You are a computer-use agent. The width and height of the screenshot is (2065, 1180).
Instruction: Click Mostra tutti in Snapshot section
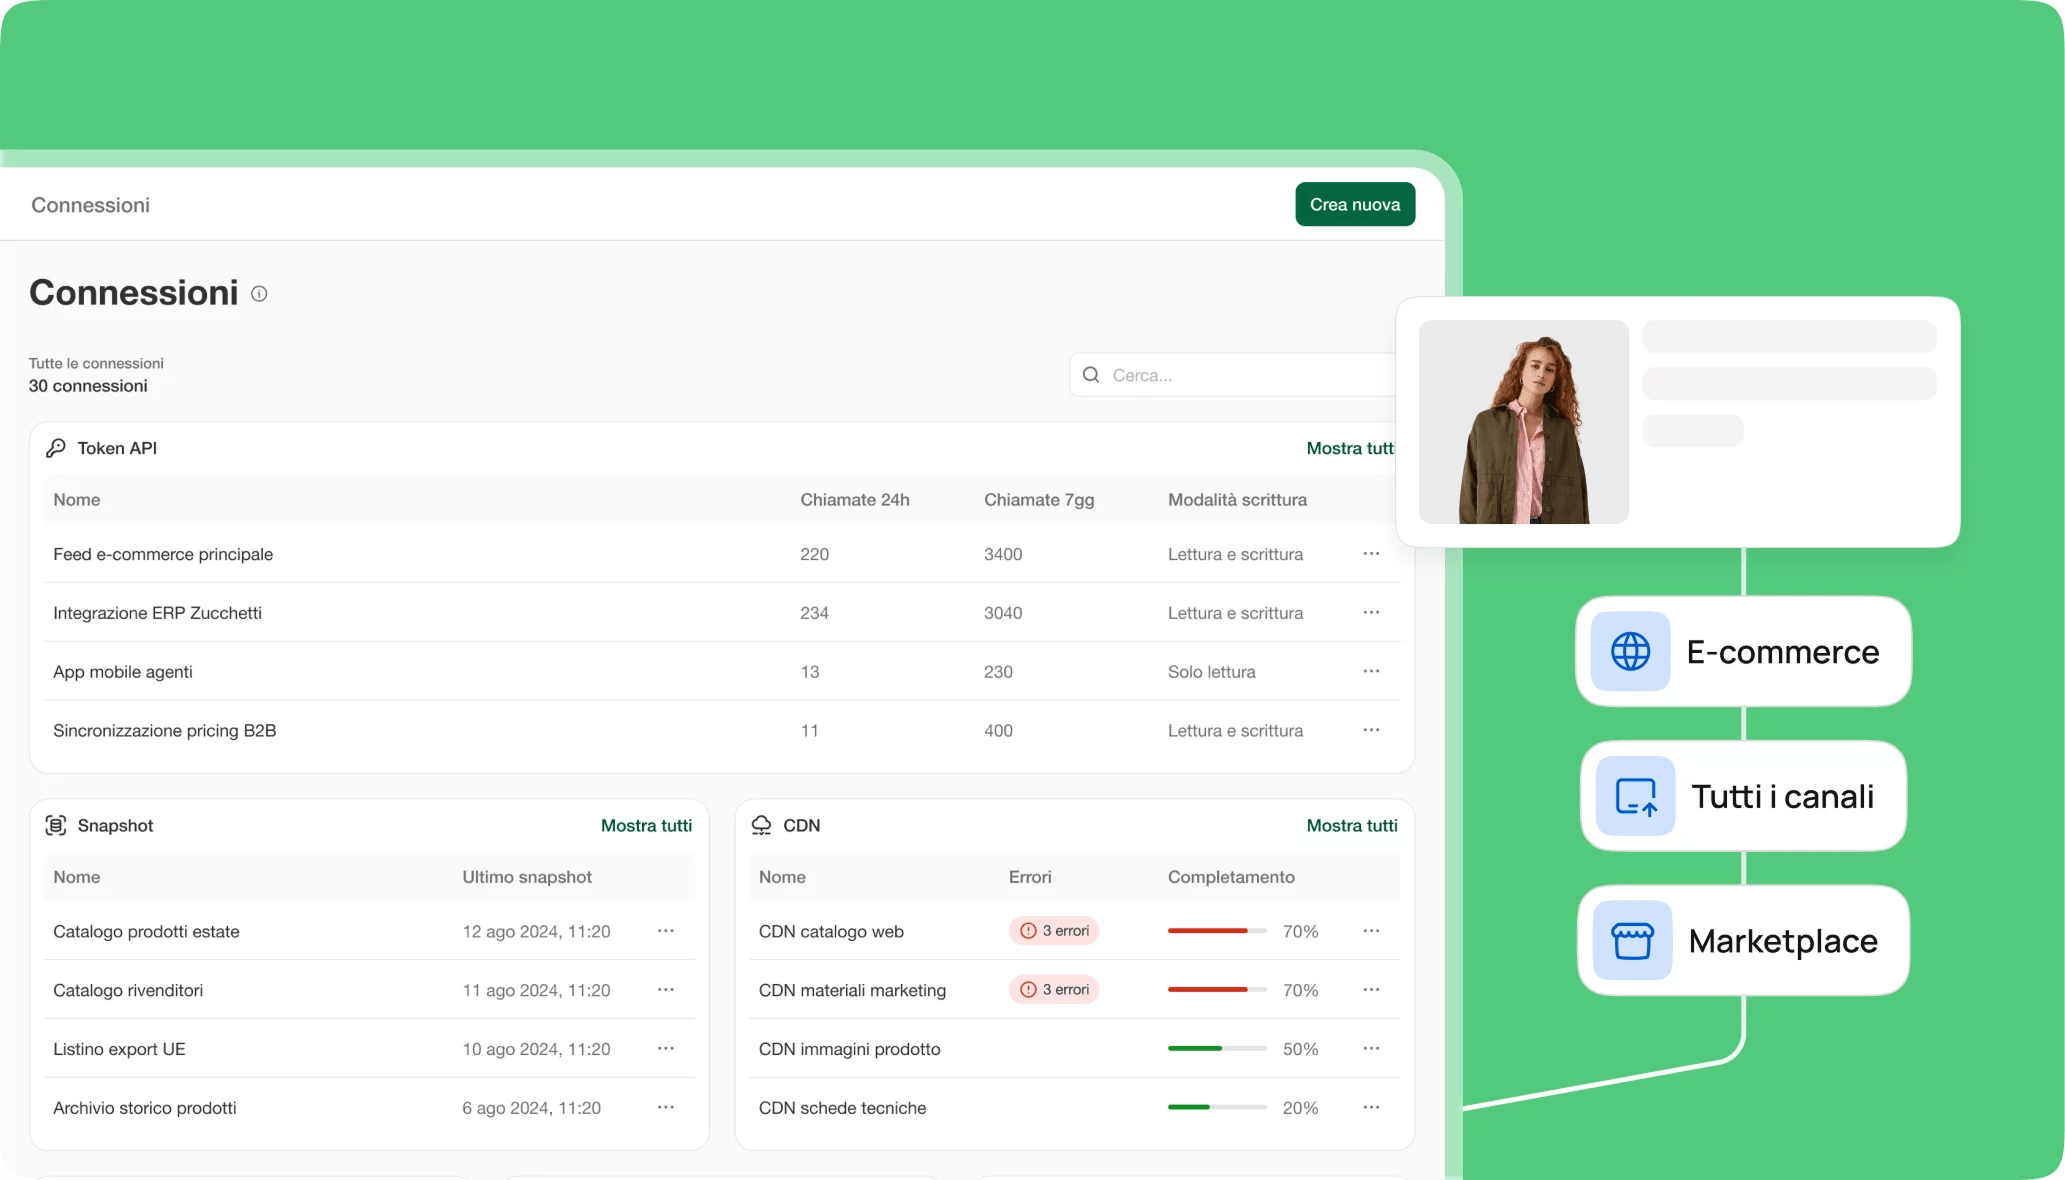pyautogui.click(x=646, y=825)
